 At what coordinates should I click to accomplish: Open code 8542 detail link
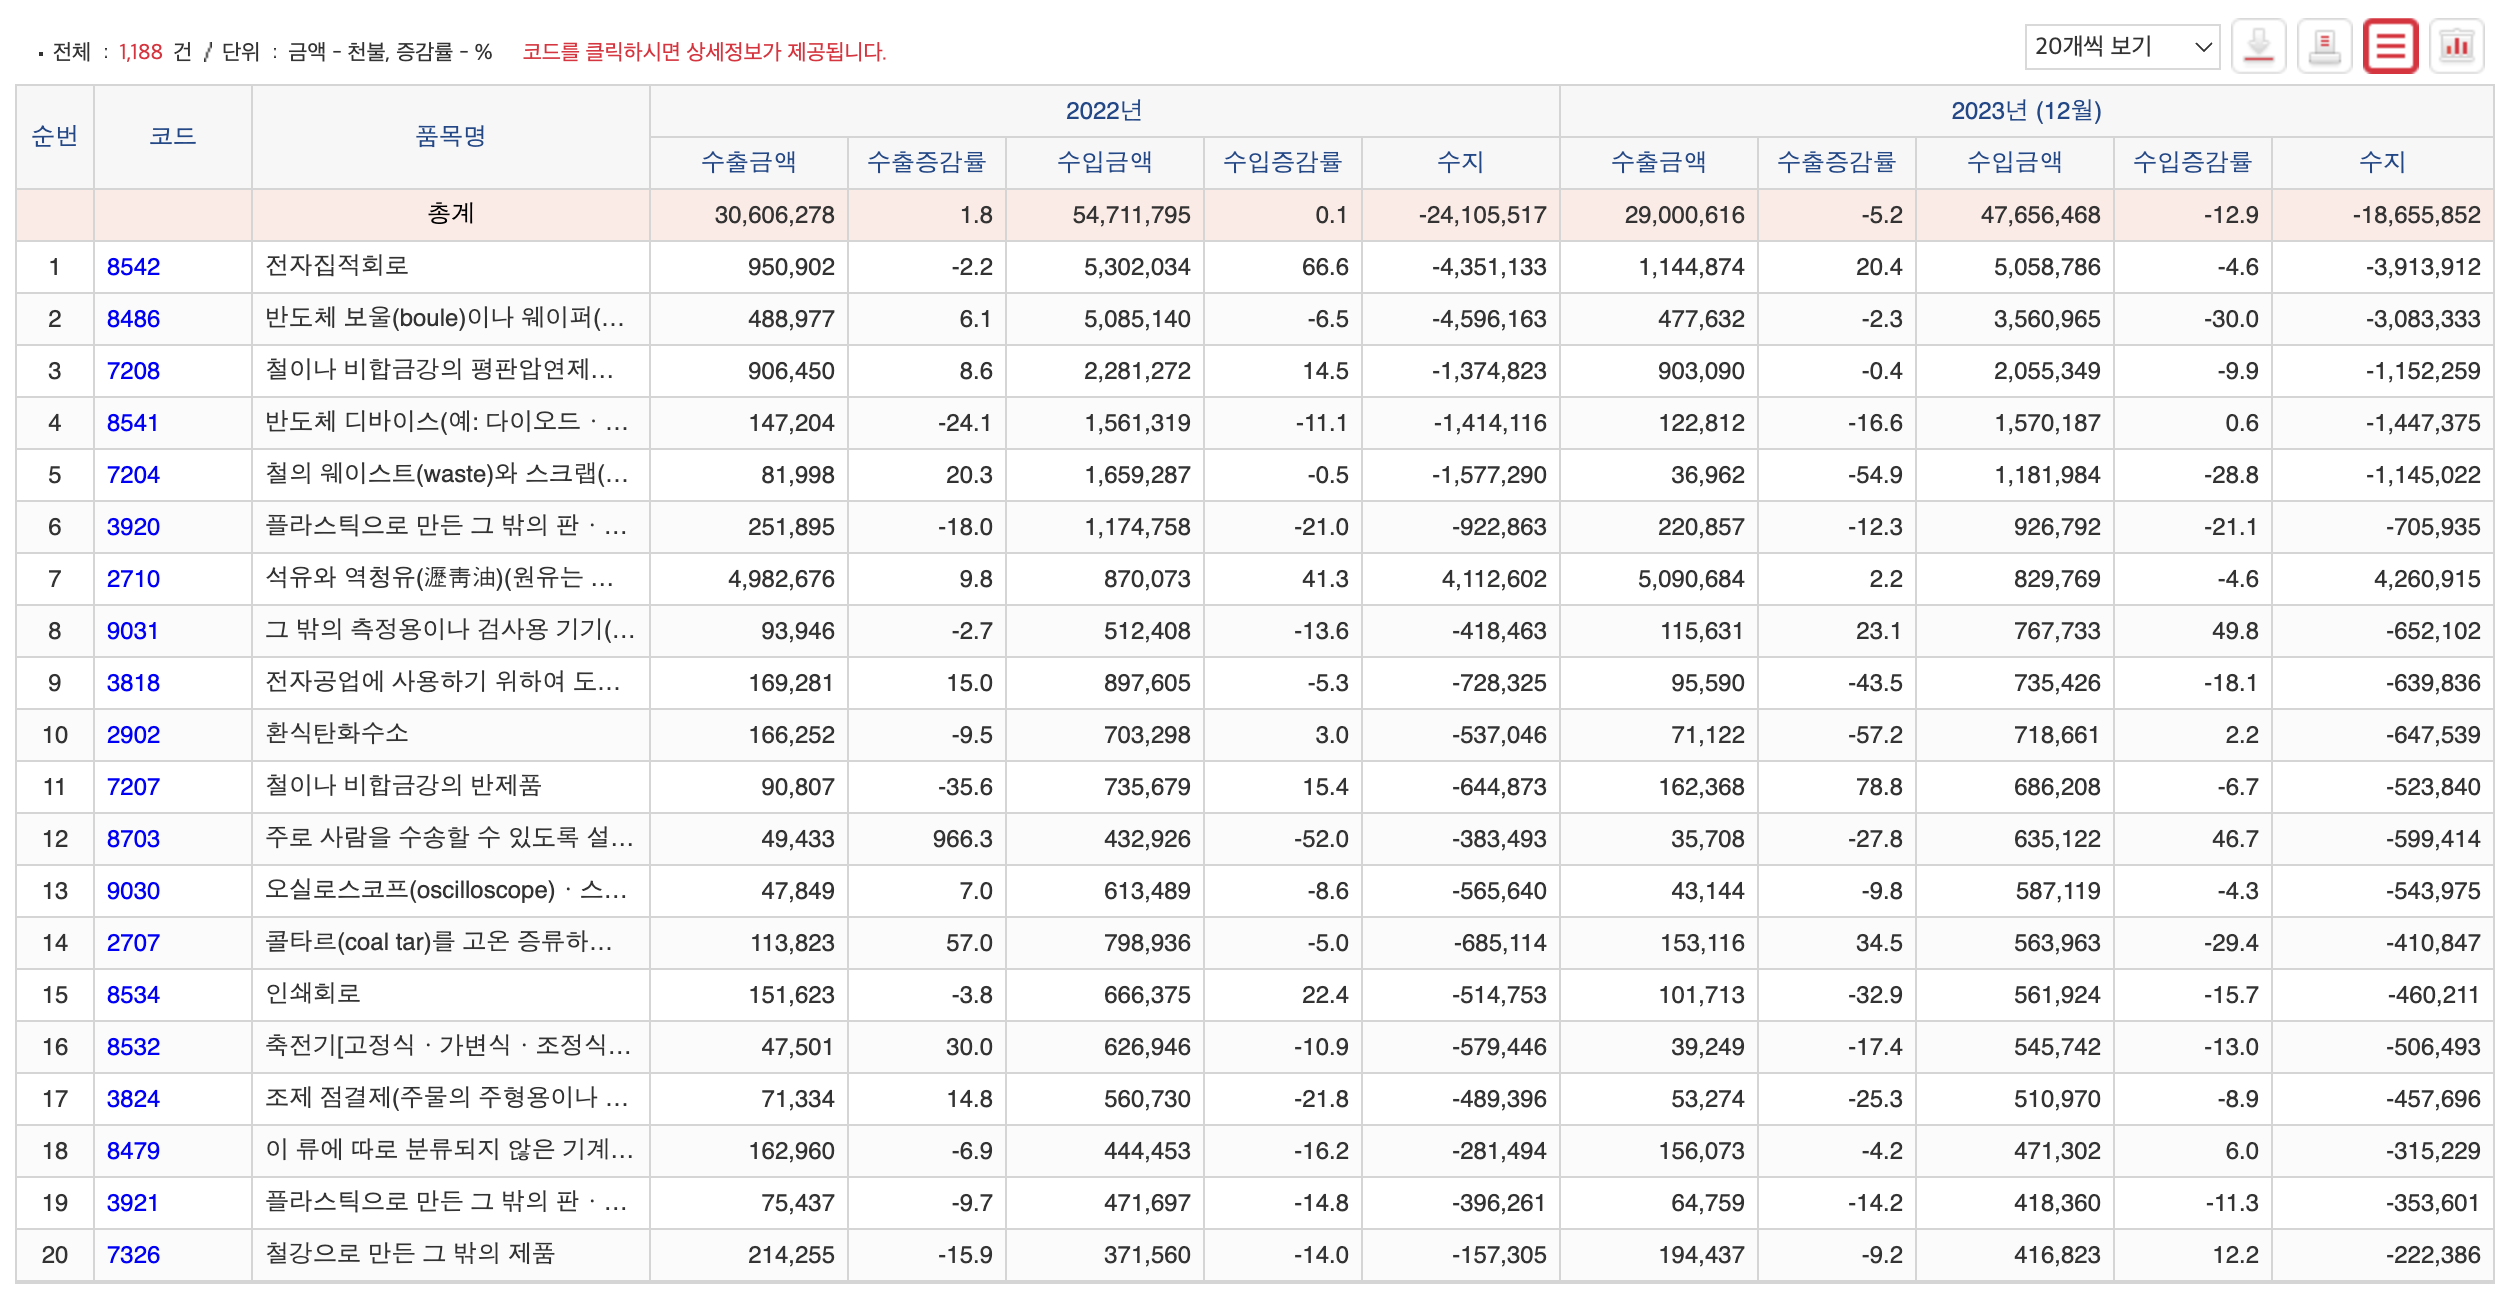pos(133,267)
